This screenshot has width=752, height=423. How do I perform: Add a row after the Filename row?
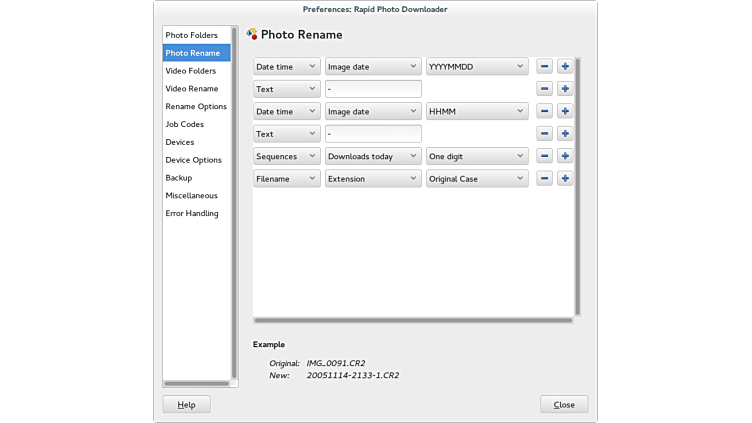pyautogui.click(x=565, y=179)
